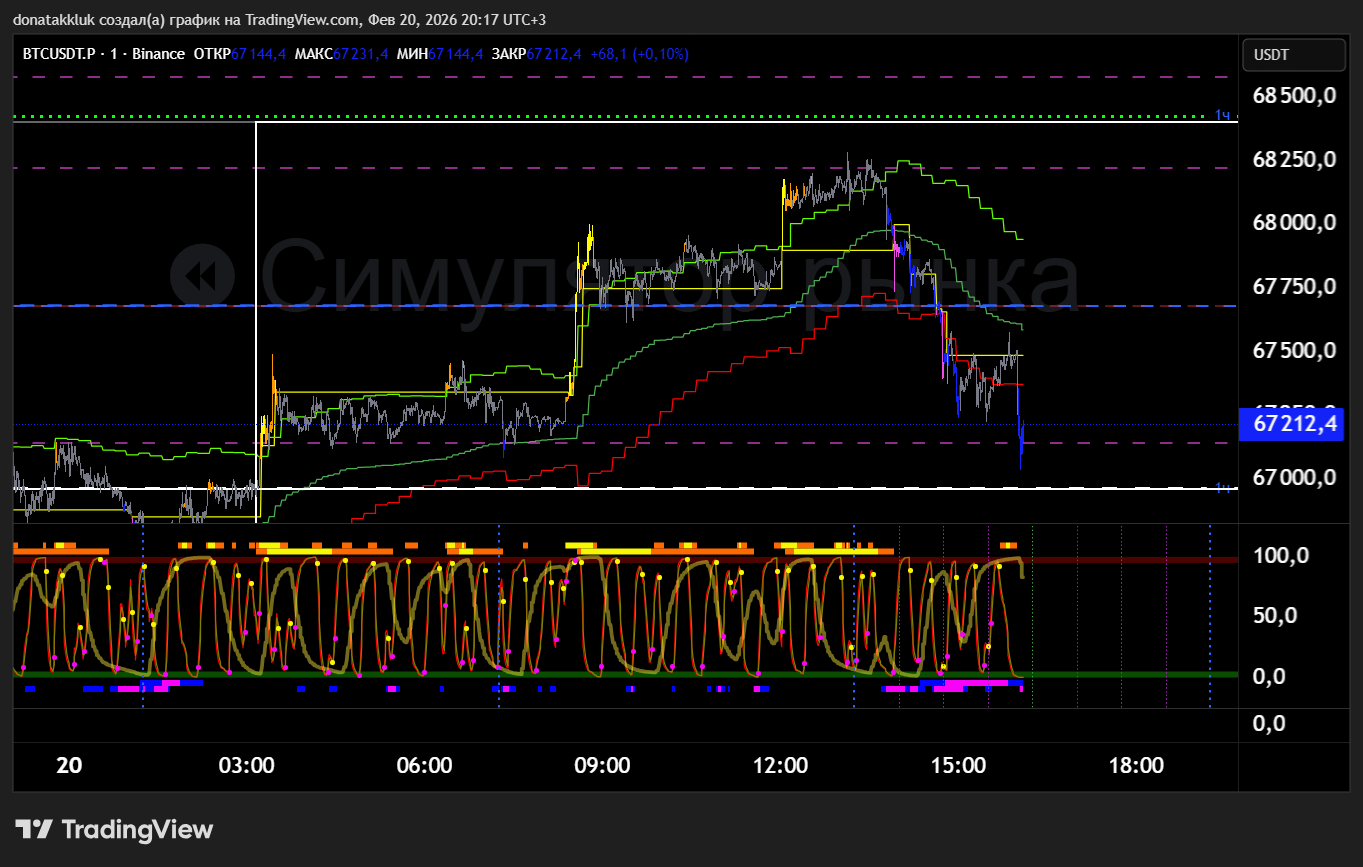Image resolution: width=1363 pixels, height=867 pixels.
Task: Click the 68 000,0 price scale label
Action: [1294, 223]
